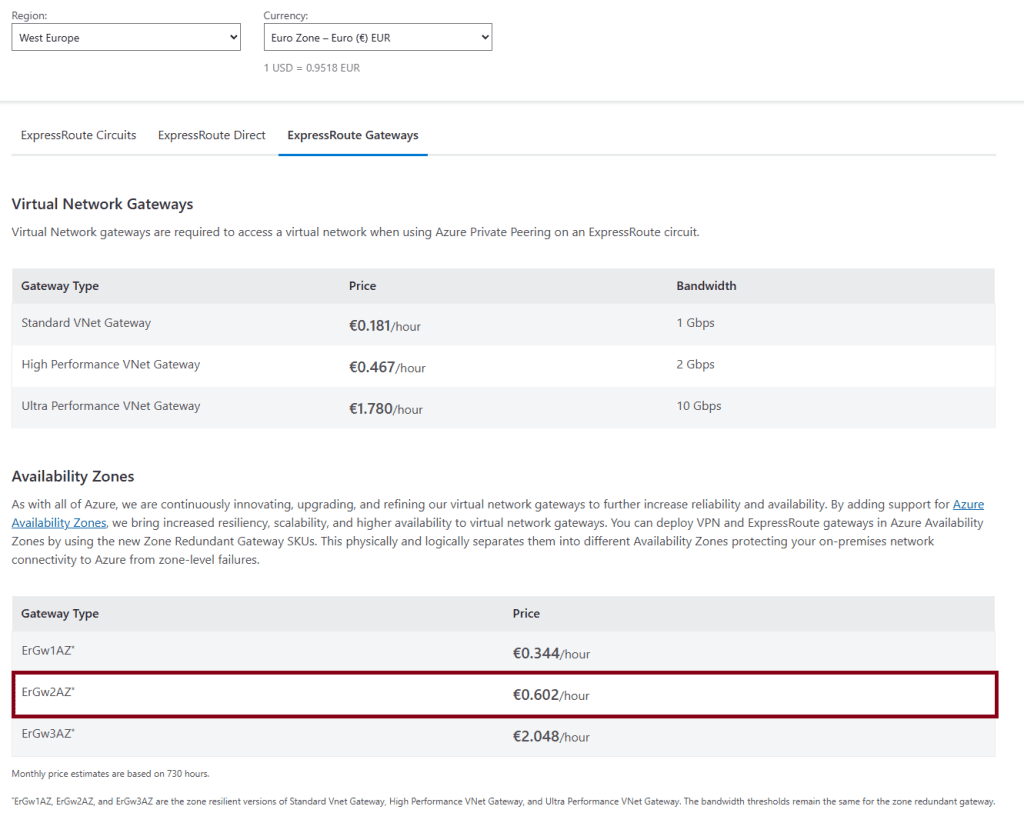Switch to the ExpressRoute Circuits tab
The image size is (1024, 833).
[x=78, y=135]
